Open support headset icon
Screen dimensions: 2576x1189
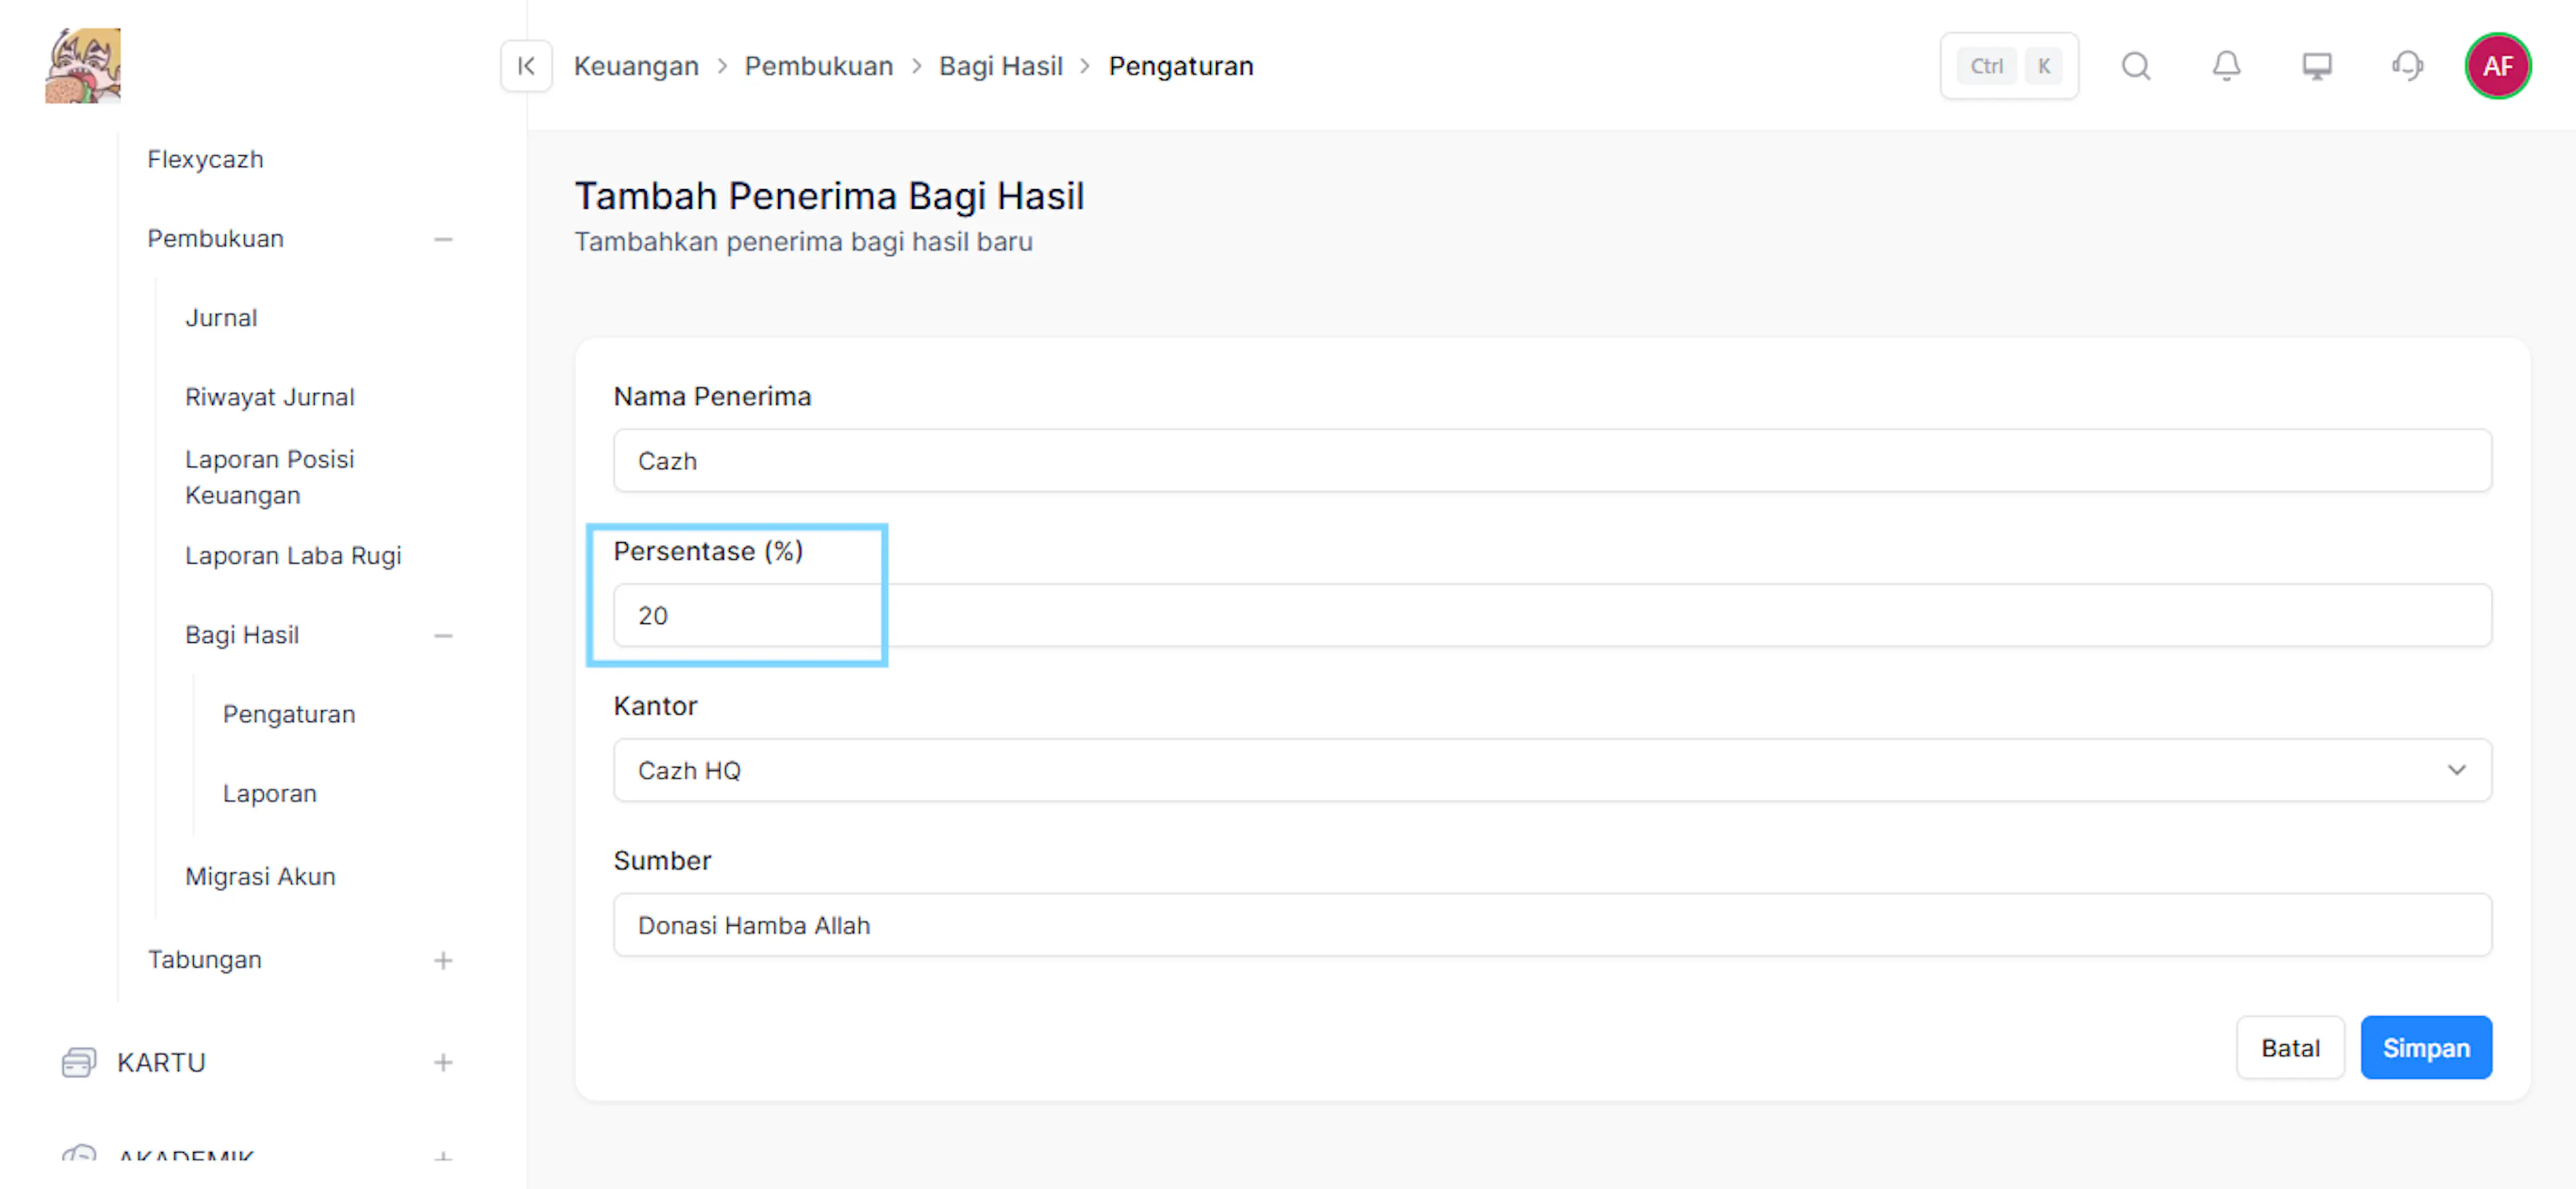coord(2407,66)
